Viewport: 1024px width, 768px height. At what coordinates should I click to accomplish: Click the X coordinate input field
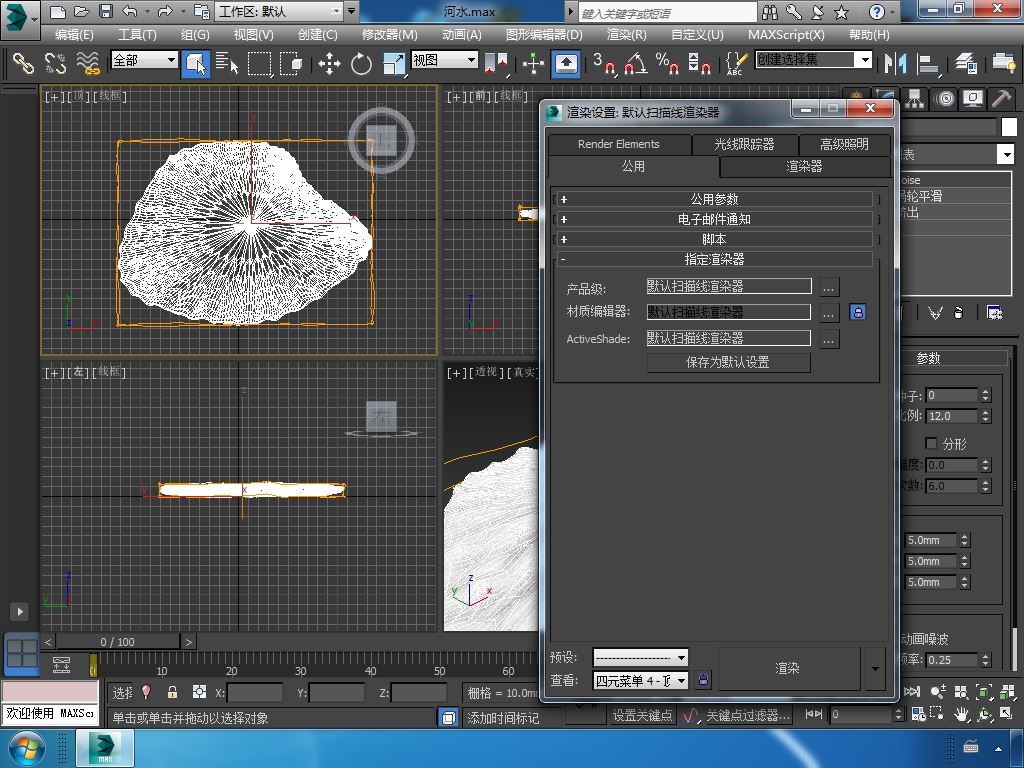click(255, 692)
